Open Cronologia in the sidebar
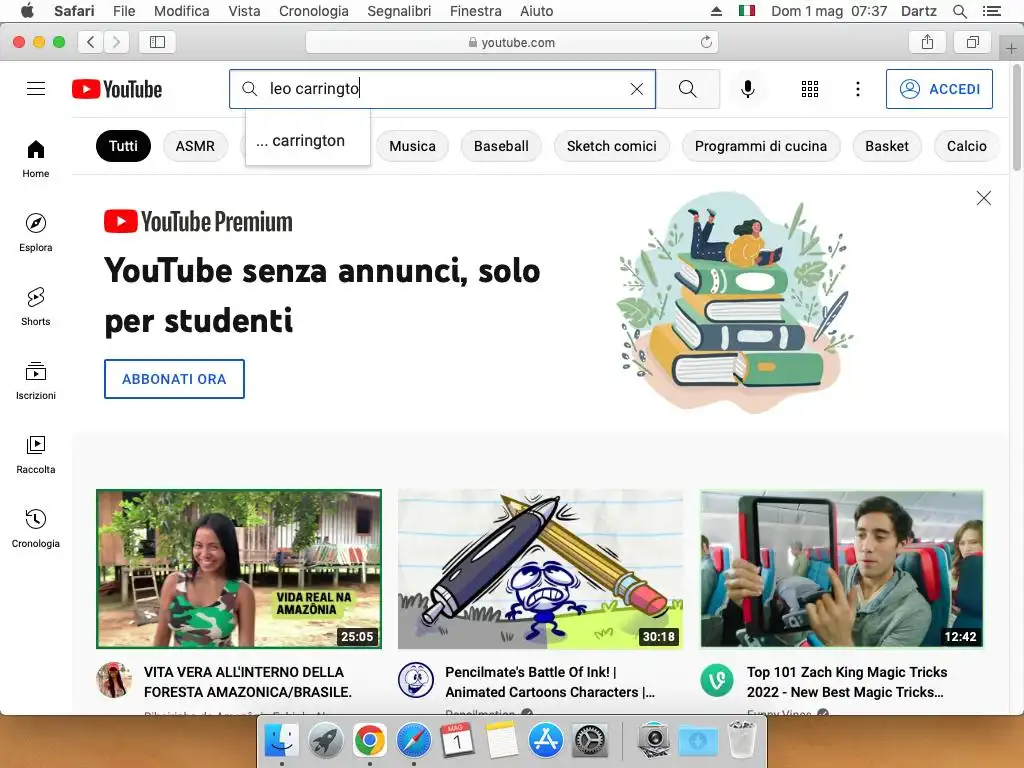Viewport: 1024px width, 768px height. (x=36, y=528)
